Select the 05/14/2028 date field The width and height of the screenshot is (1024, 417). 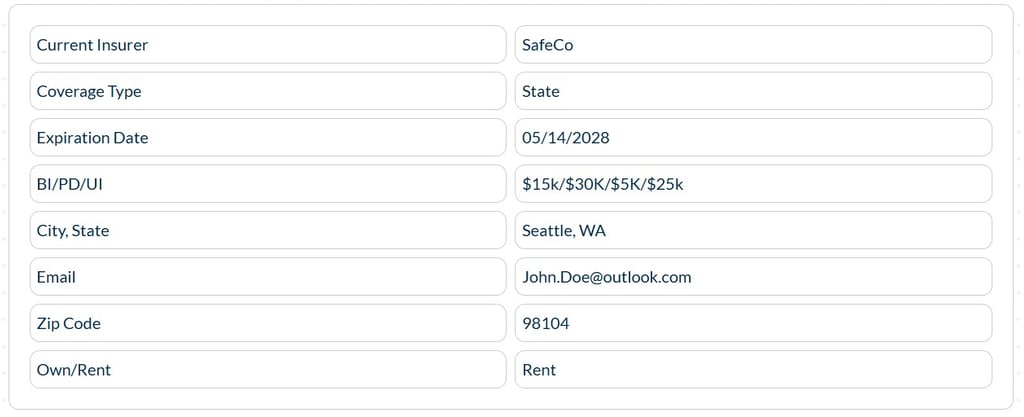click(752, 138)
